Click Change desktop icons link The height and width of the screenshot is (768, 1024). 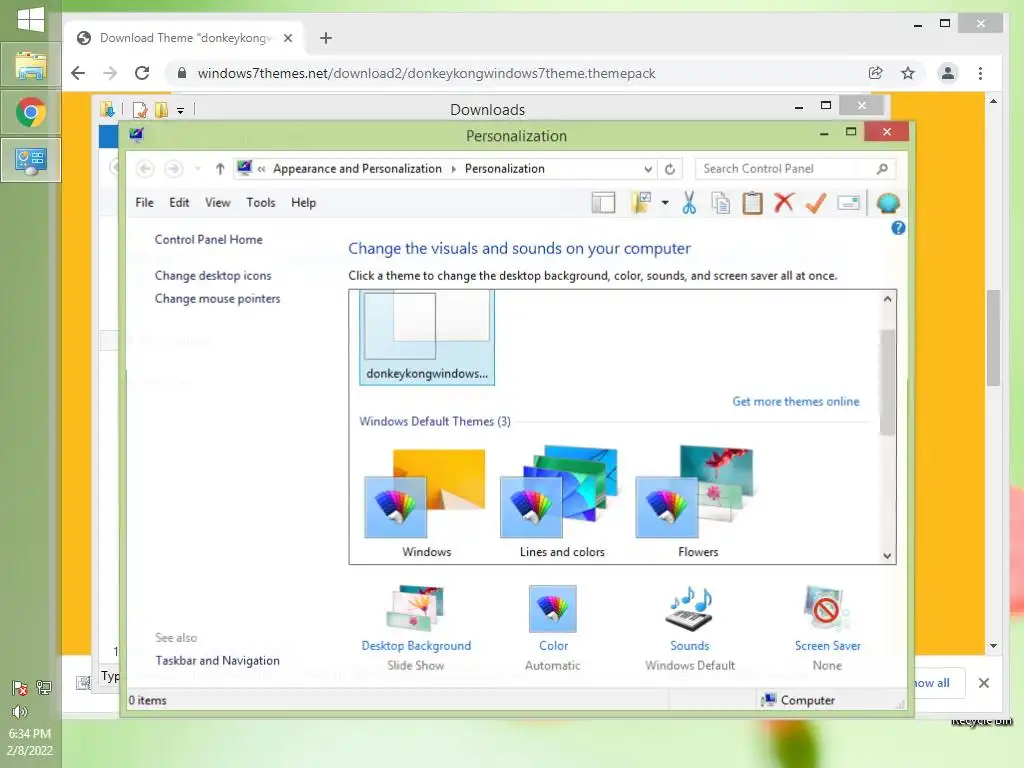(213, 276)
